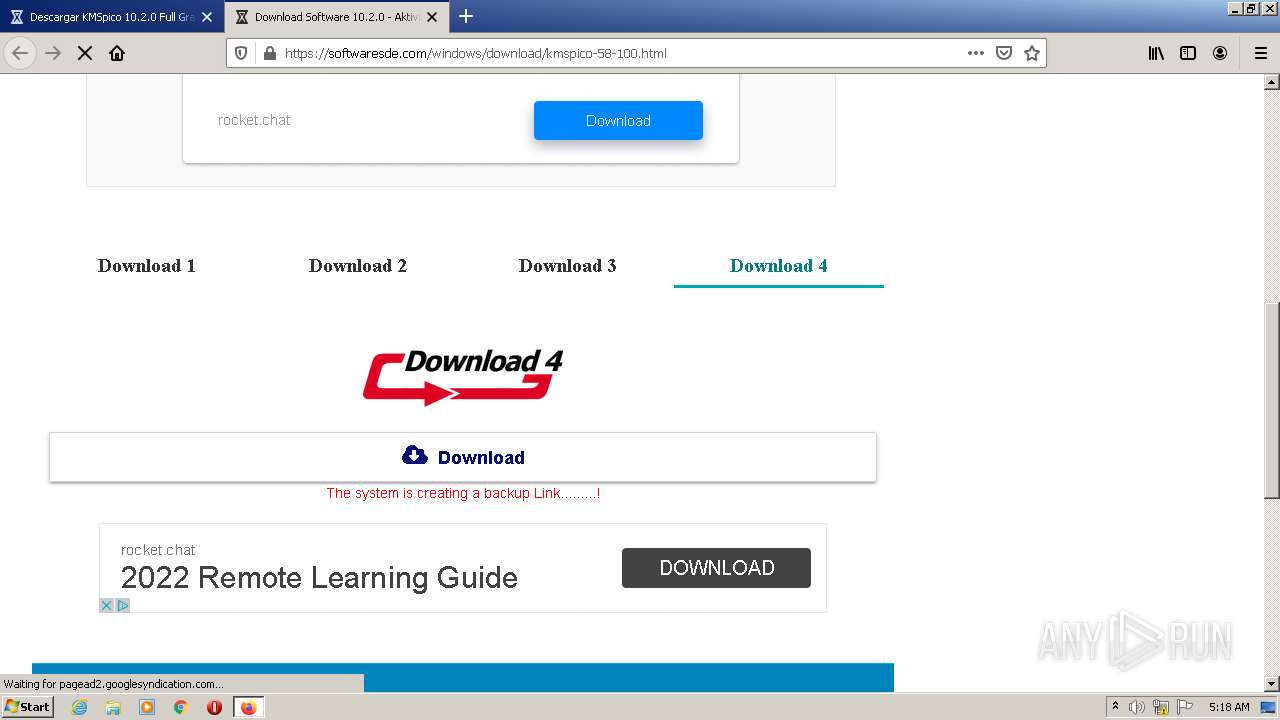This screenshot has height=720, width=1280.
Task: Select Firefox window in taskbar
Action: (248, 707)
